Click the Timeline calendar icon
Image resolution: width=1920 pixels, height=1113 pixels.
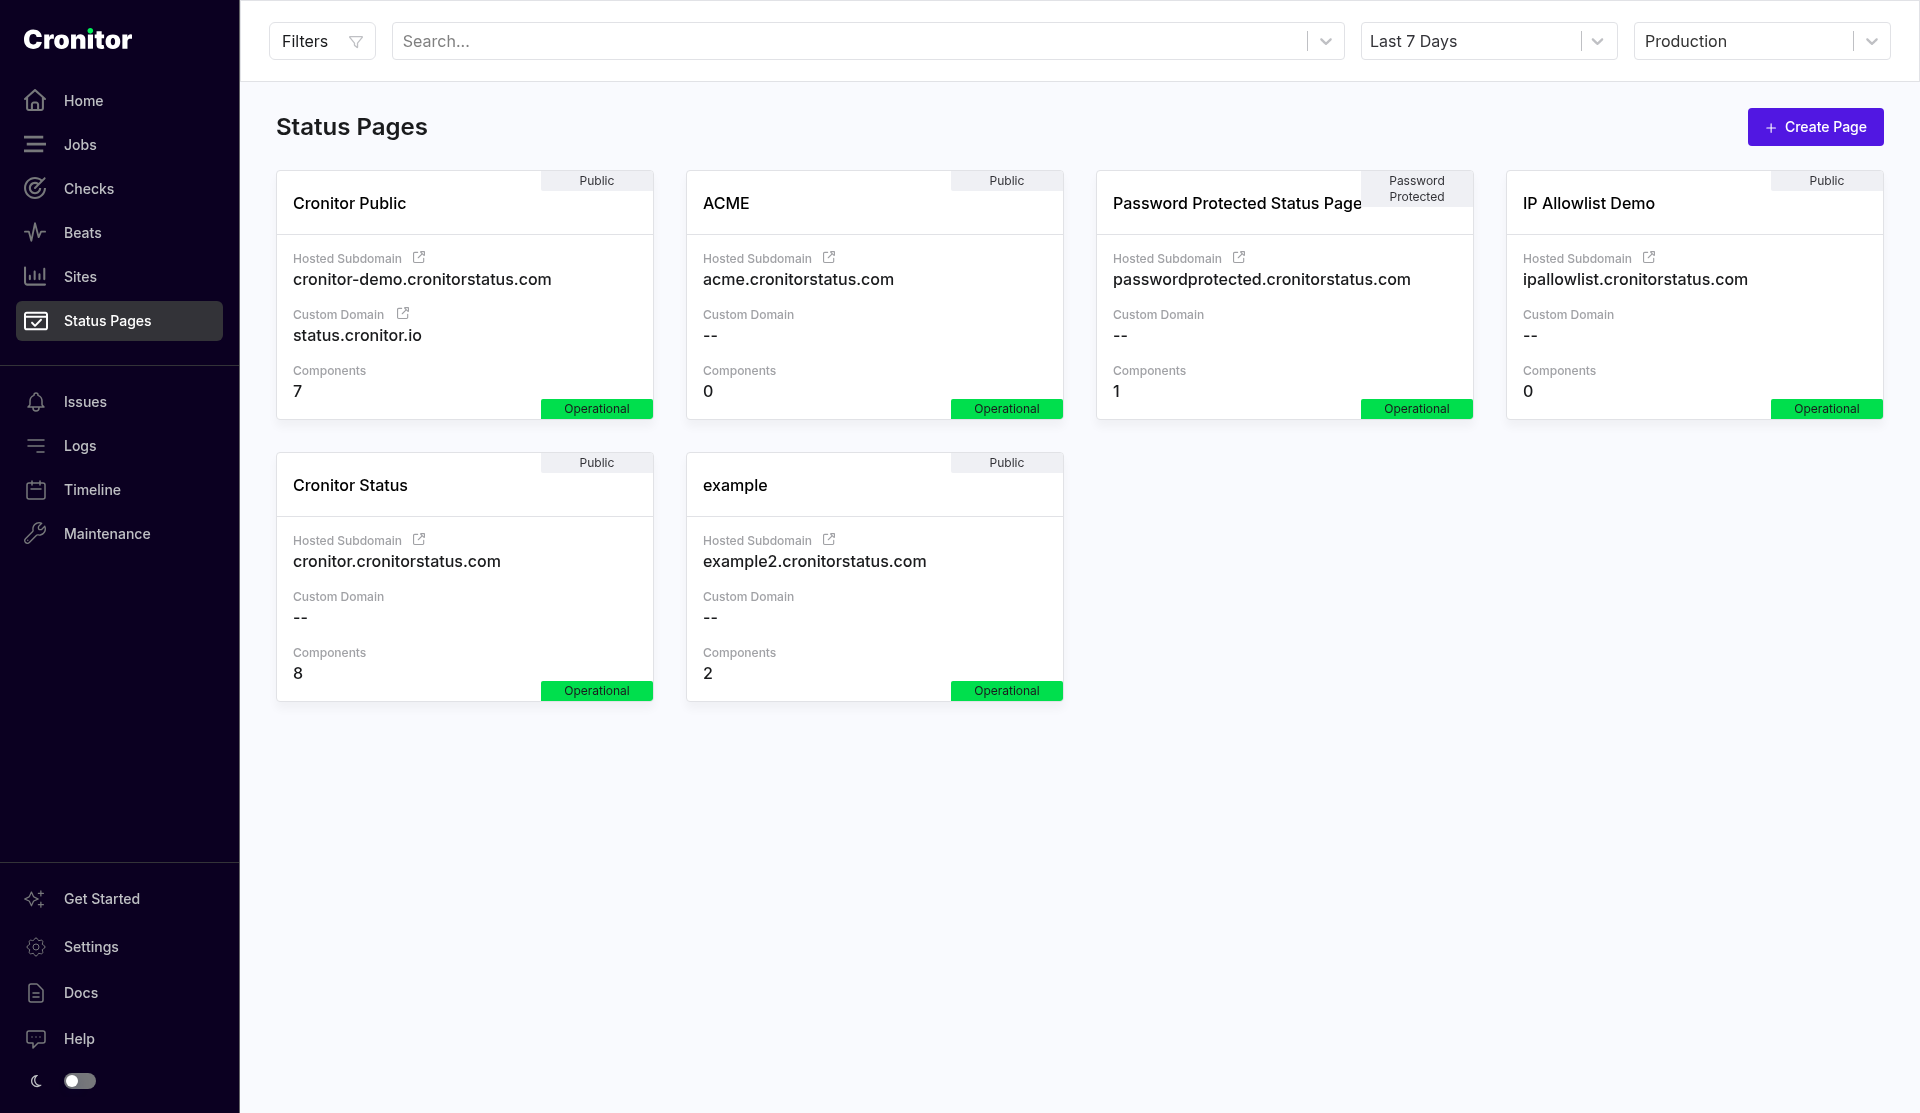pos(35,490)
